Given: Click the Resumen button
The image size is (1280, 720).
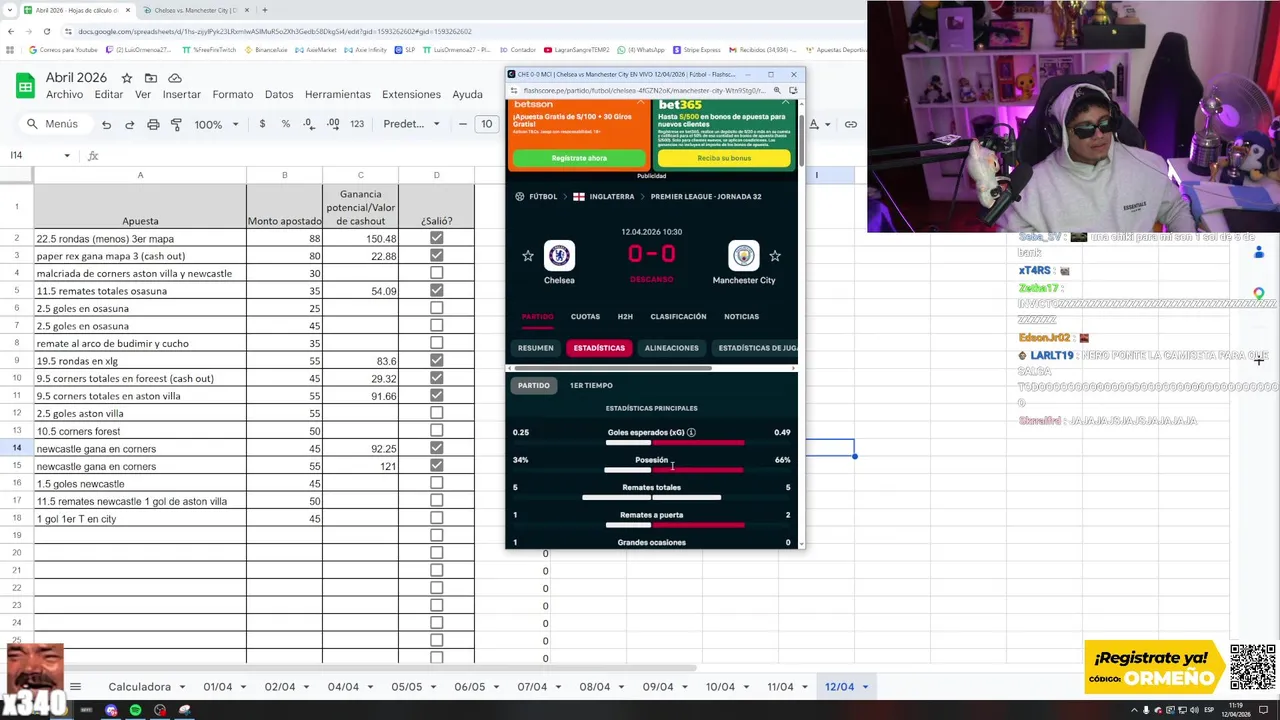Looking at the screenshot, I should (535, 348).
